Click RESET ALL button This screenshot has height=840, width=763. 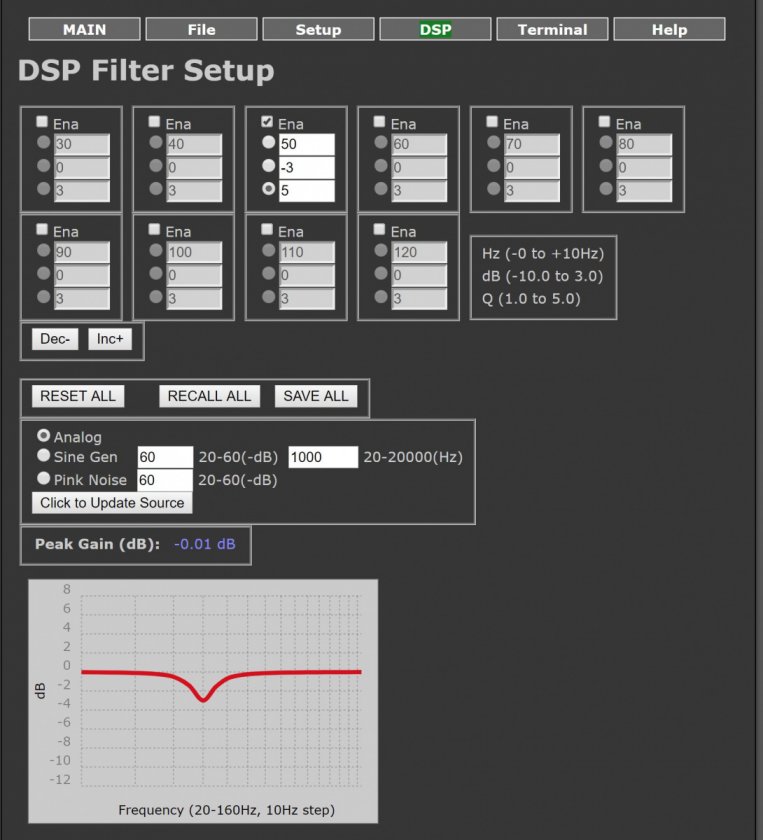tap(78, 396)
